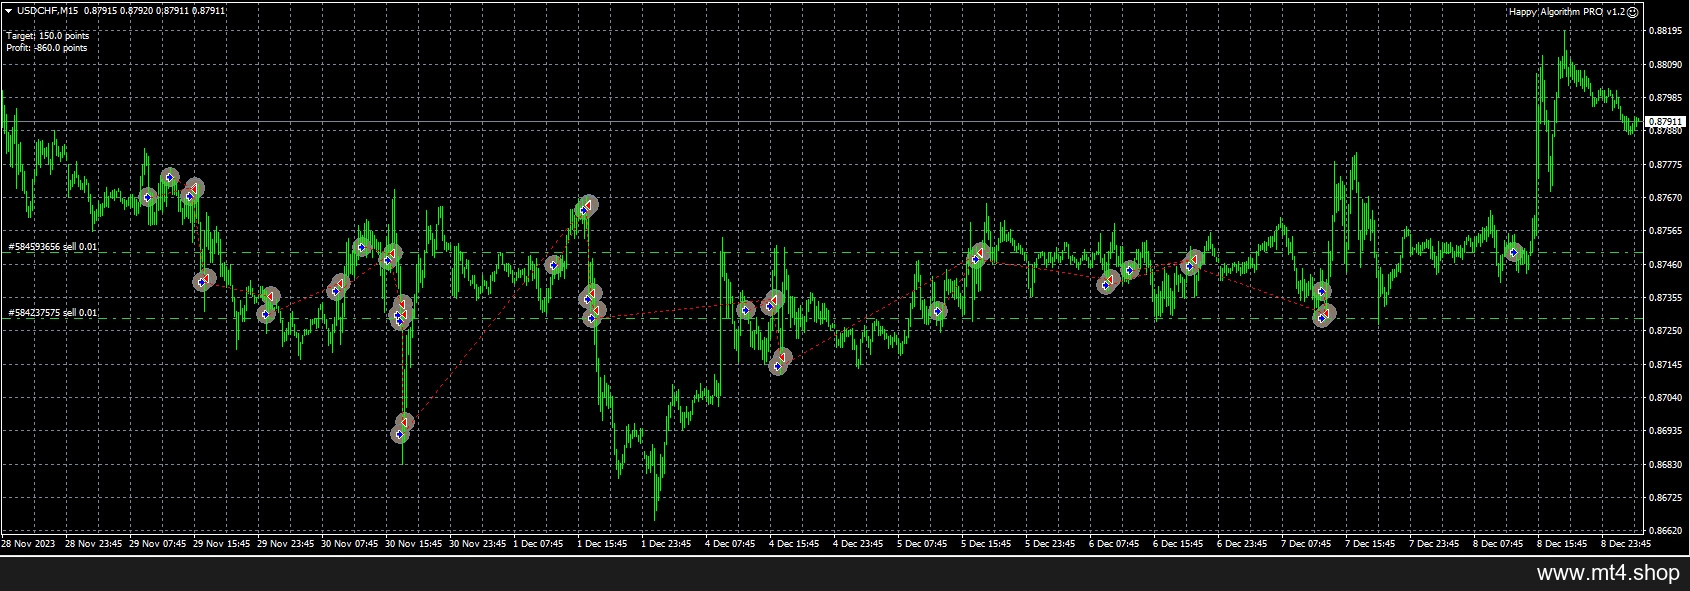Click the 0.86830 price scale label
The image size is (1690, 591).
click(1664, 465)
